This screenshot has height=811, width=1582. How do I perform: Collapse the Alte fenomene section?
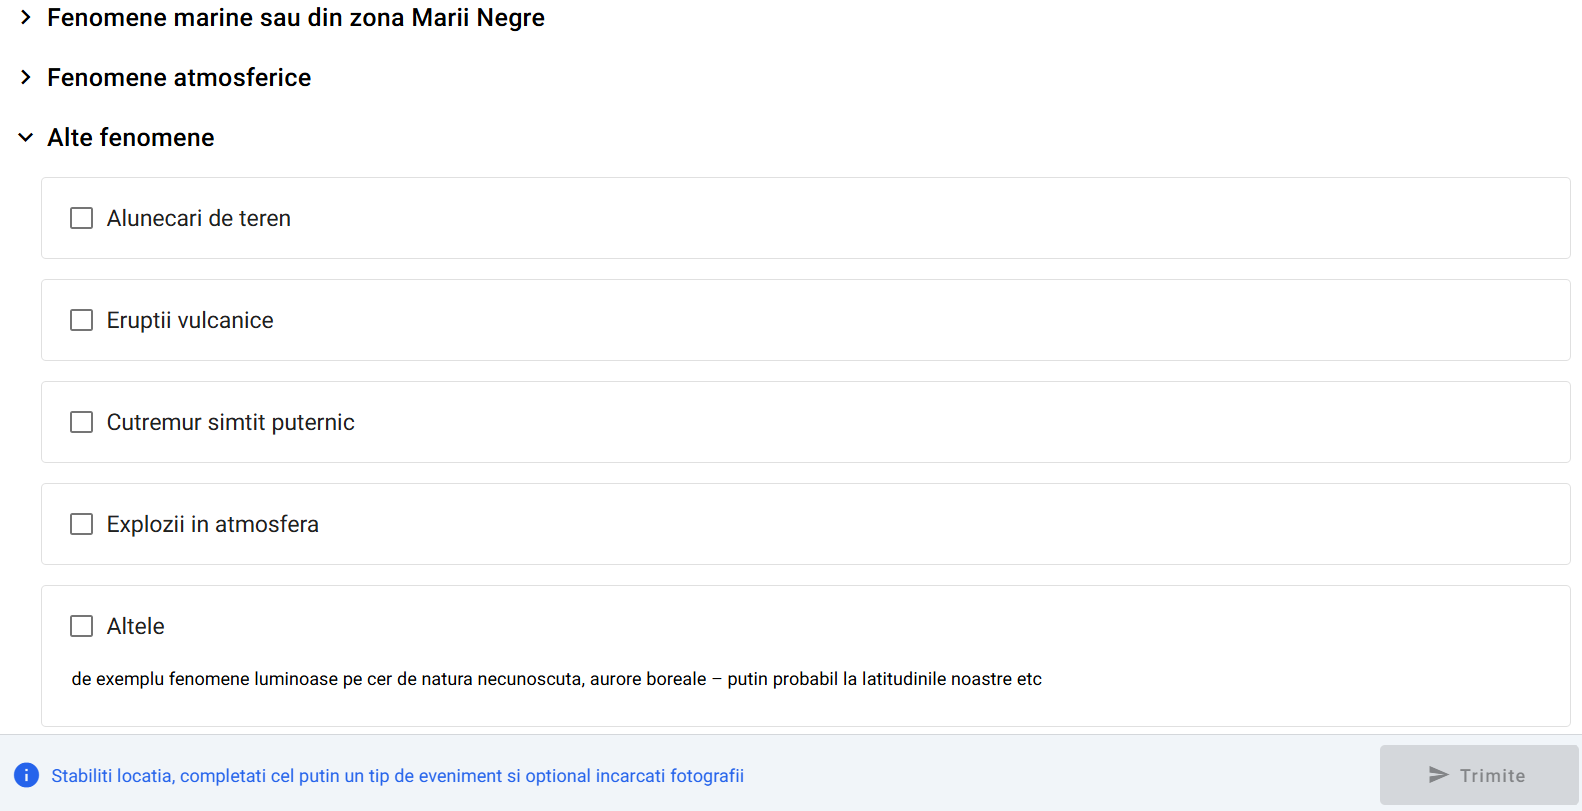tap(131, 137)
